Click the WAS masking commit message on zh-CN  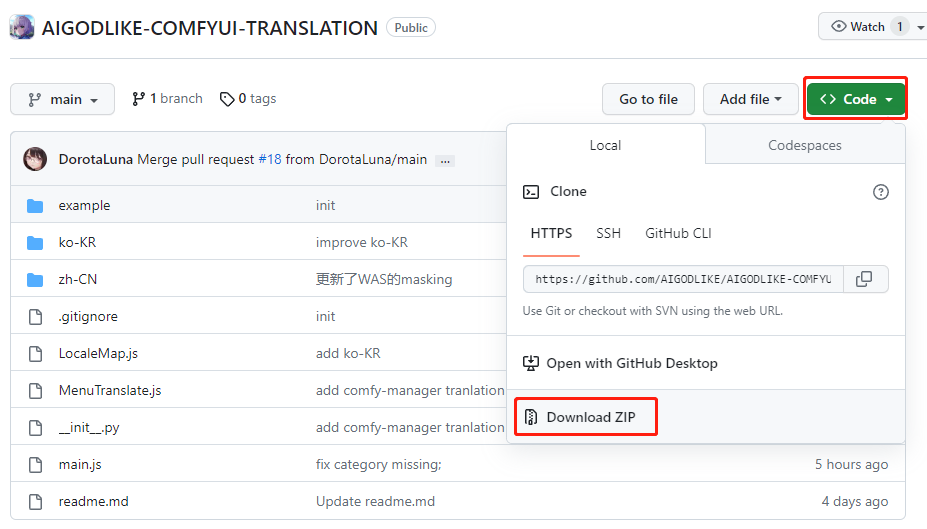pyautogui.click(x=384, y=280)
